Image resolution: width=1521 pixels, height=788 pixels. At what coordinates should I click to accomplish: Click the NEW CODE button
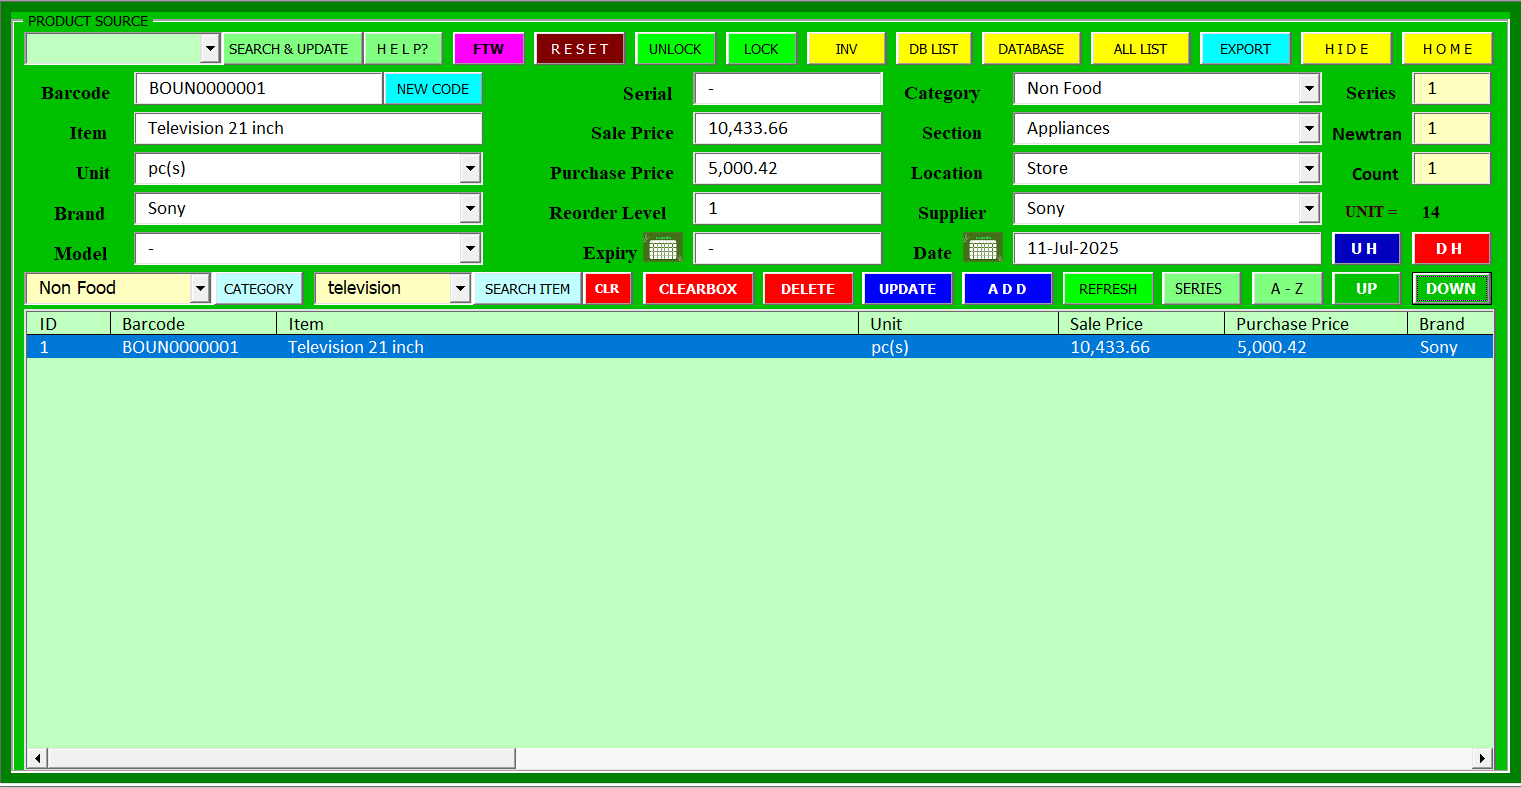coord(433,89)
